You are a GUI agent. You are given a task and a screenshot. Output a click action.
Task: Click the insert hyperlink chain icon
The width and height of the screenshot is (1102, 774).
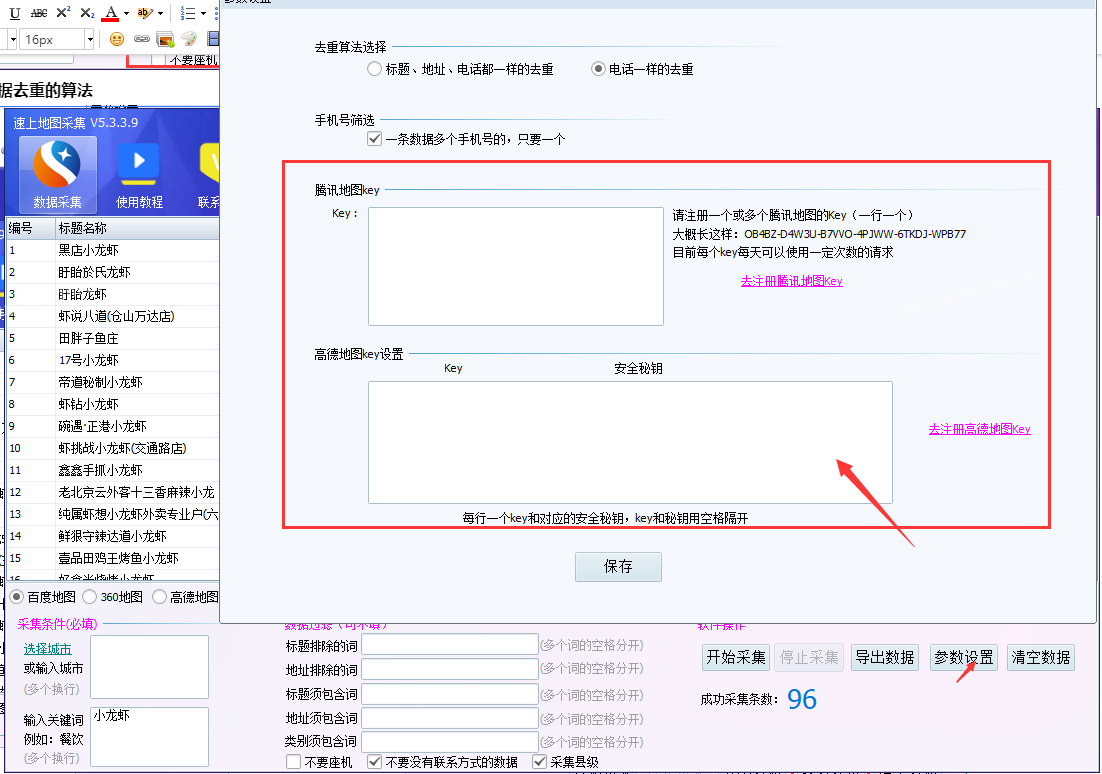pyautogui.click(x=141, y=39)
